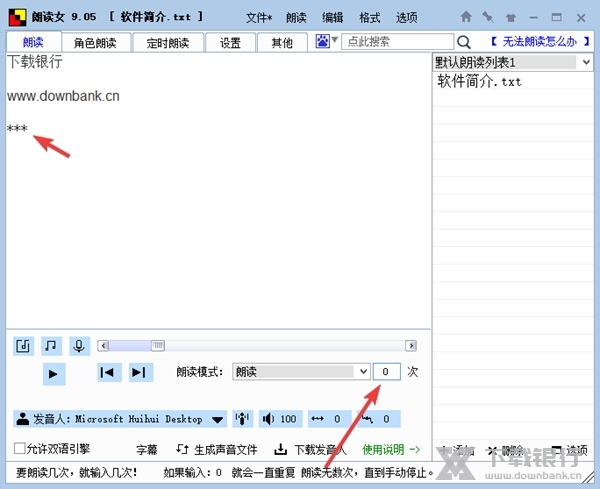Click the magnifier search button
This screenshot has width=600, height=489.
(464, 42)
